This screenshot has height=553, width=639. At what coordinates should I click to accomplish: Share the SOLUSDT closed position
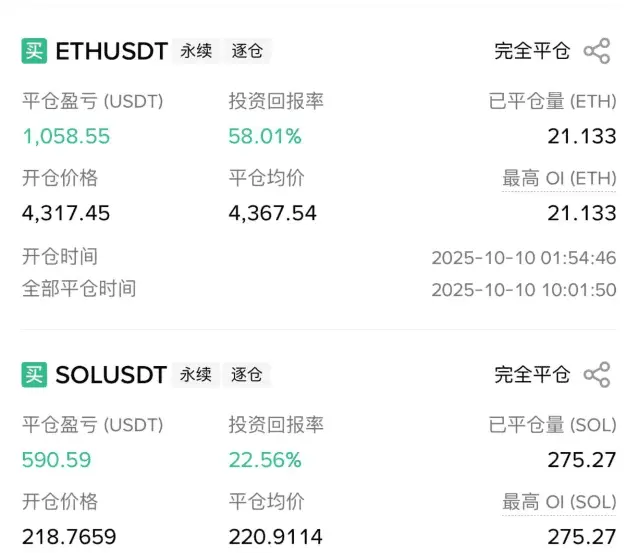(597, 375)
